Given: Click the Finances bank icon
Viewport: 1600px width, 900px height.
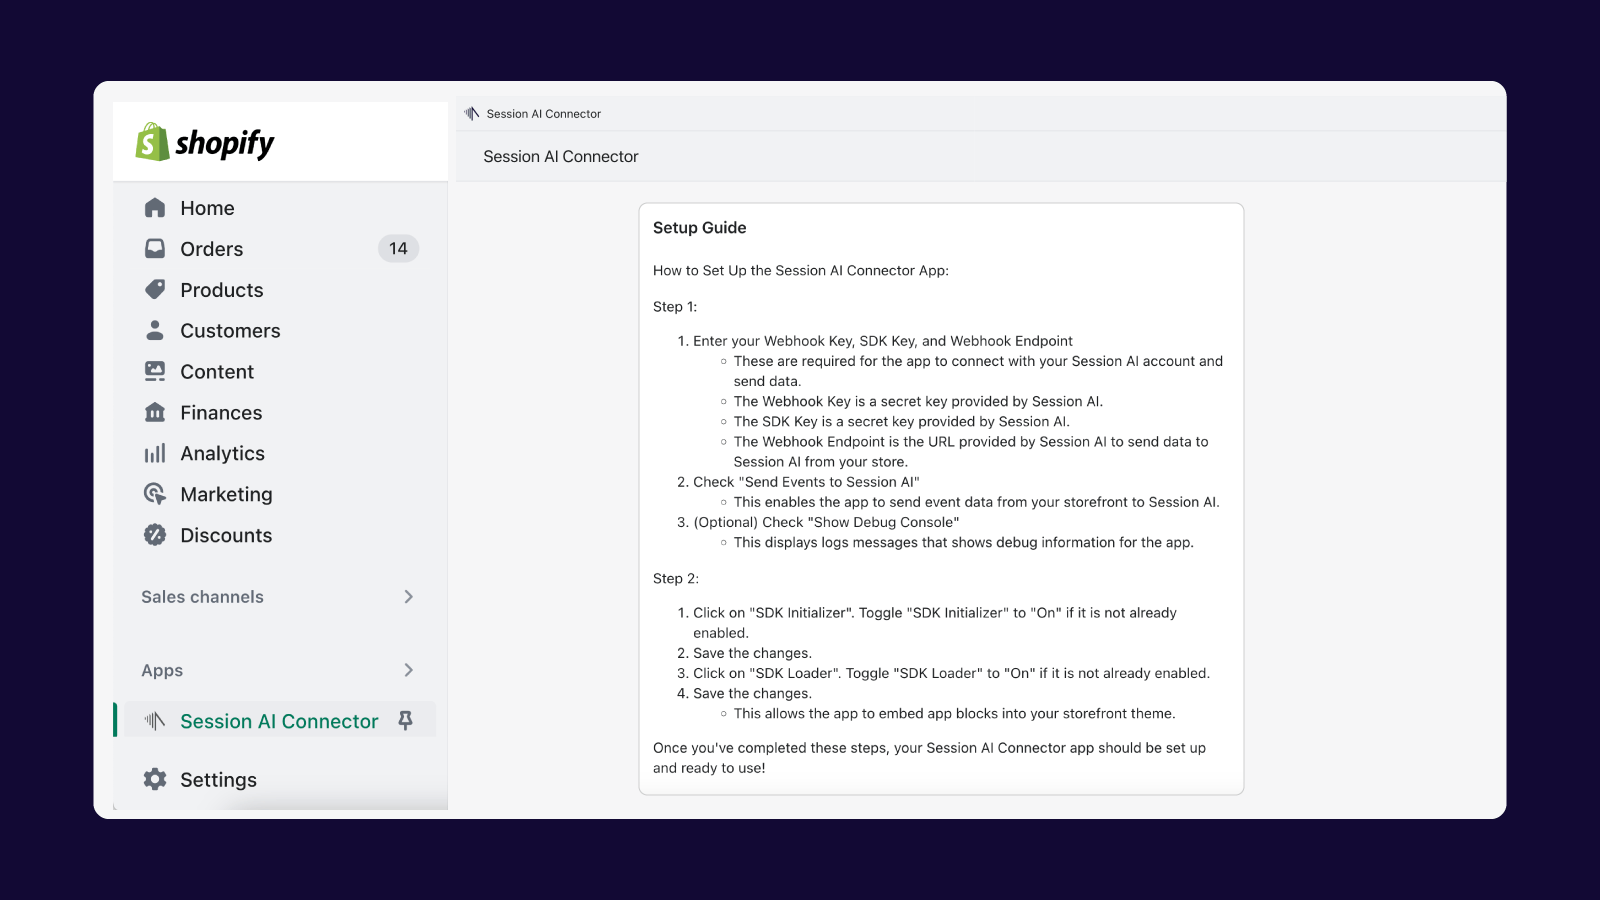Looking at the screenshot, I should 155,412.
